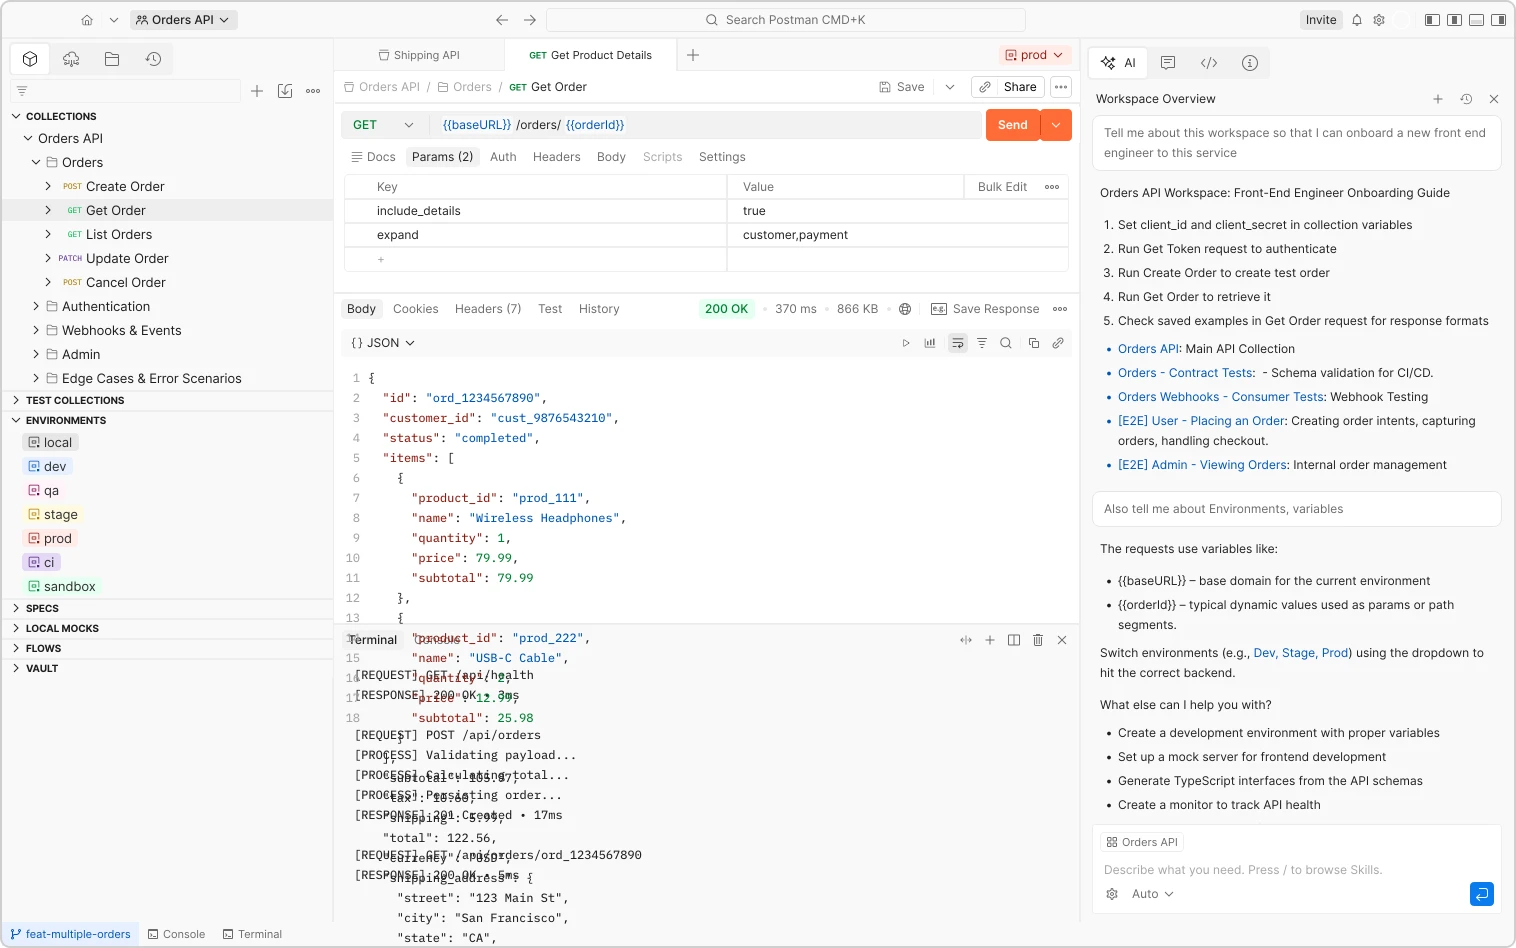The width and height of the screenshot is (1516, 948).
Task: Open sidebar more options ellipsis
Action: point(313,91)
